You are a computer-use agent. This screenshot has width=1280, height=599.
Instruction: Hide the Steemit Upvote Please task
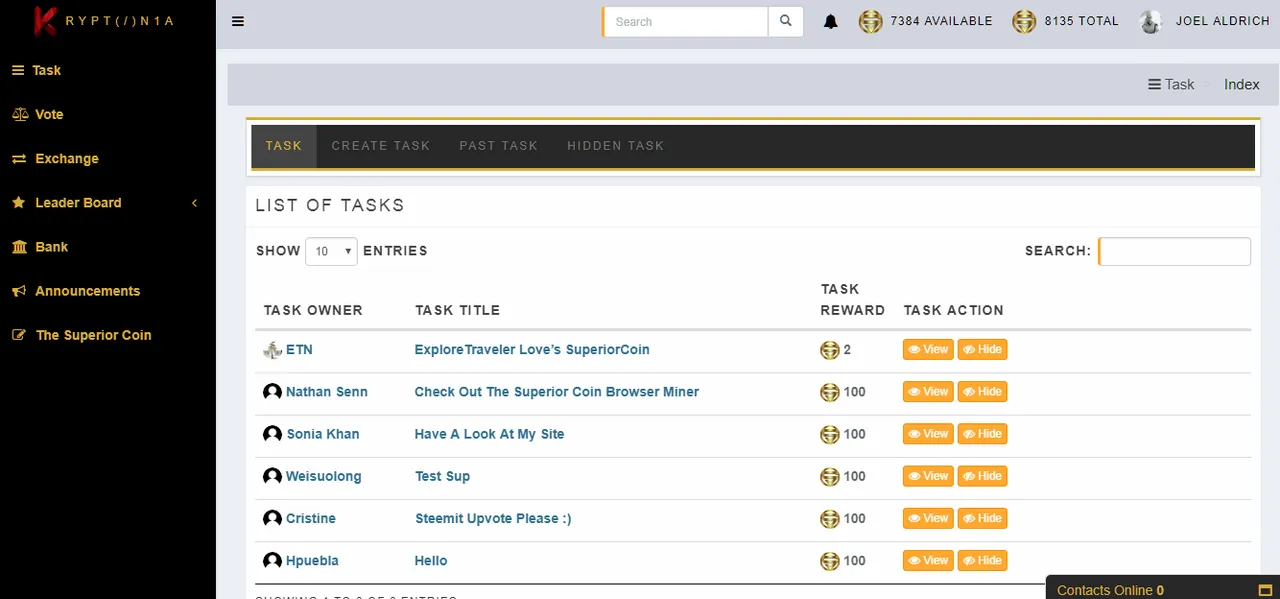982,517
